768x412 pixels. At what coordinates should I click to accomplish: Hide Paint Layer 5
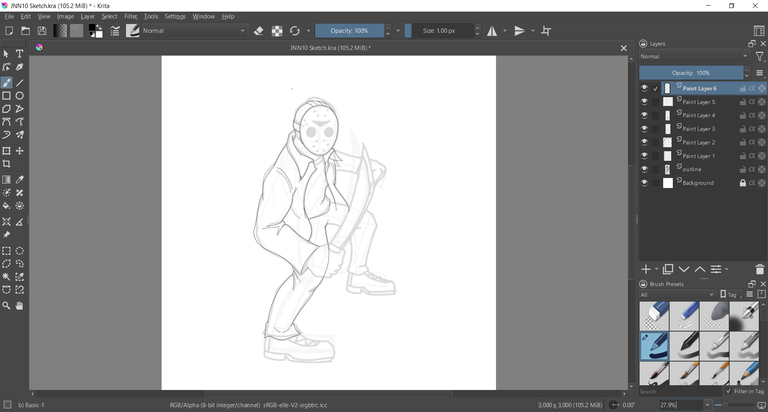[644, 102]
